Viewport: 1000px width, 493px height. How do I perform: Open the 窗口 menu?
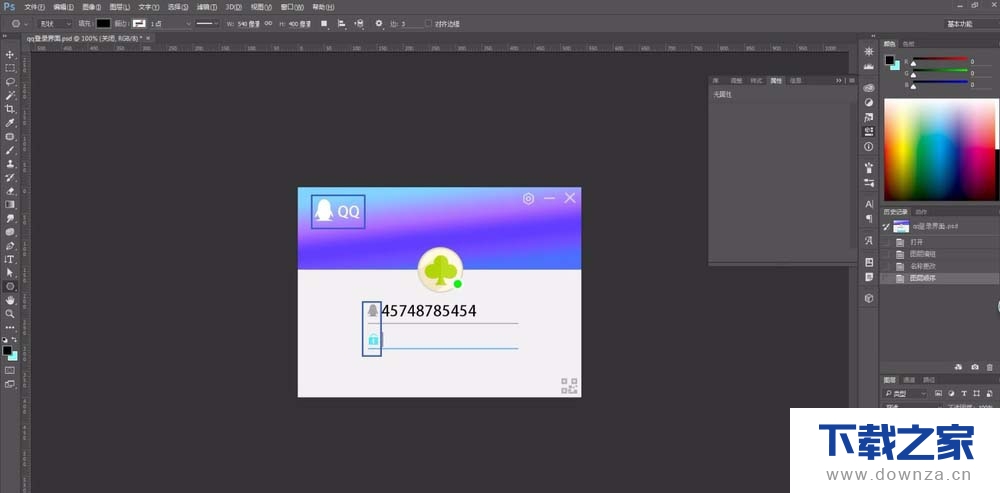(x=291, y=7)
